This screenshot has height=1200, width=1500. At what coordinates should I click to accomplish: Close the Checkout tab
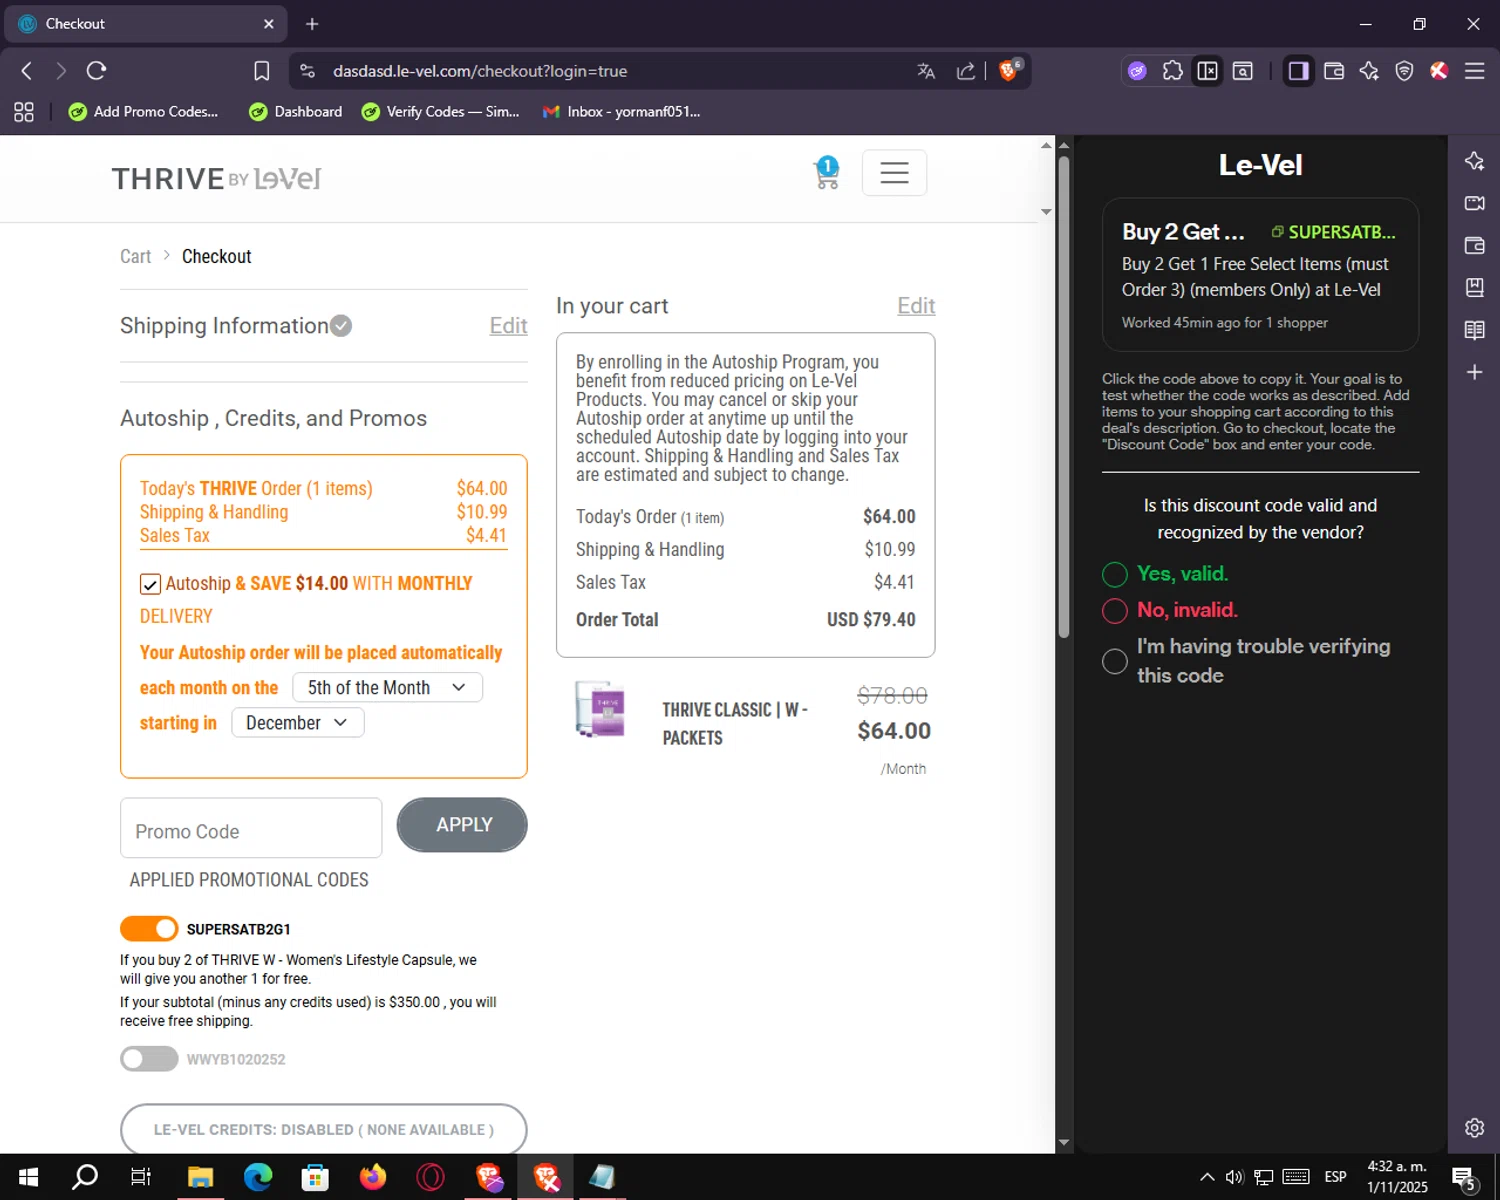pos(268,24)
